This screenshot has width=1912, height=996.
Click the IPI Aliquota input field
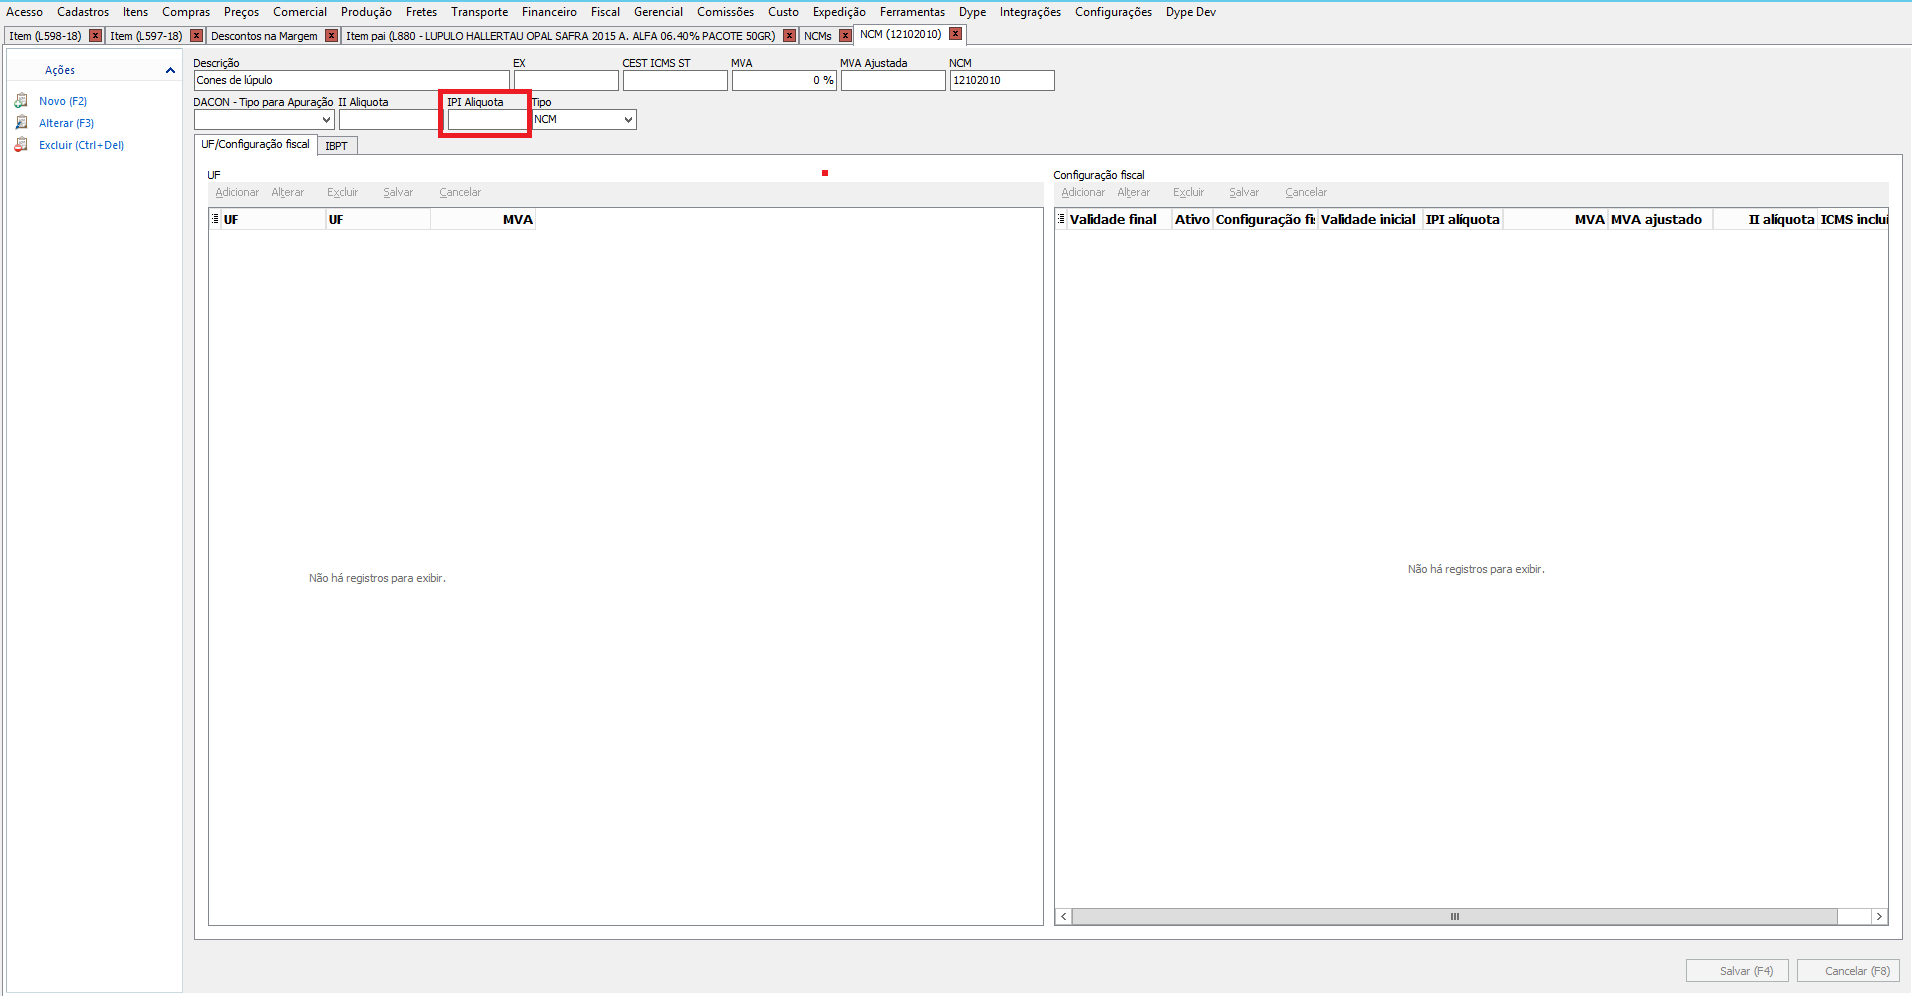(x=486, y=120)
